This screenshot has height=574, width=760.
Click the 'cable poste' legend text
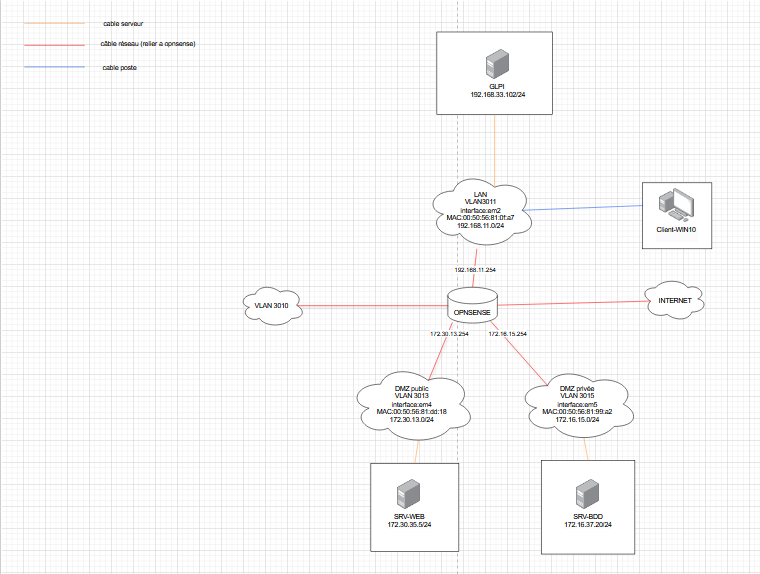[121, 67]
